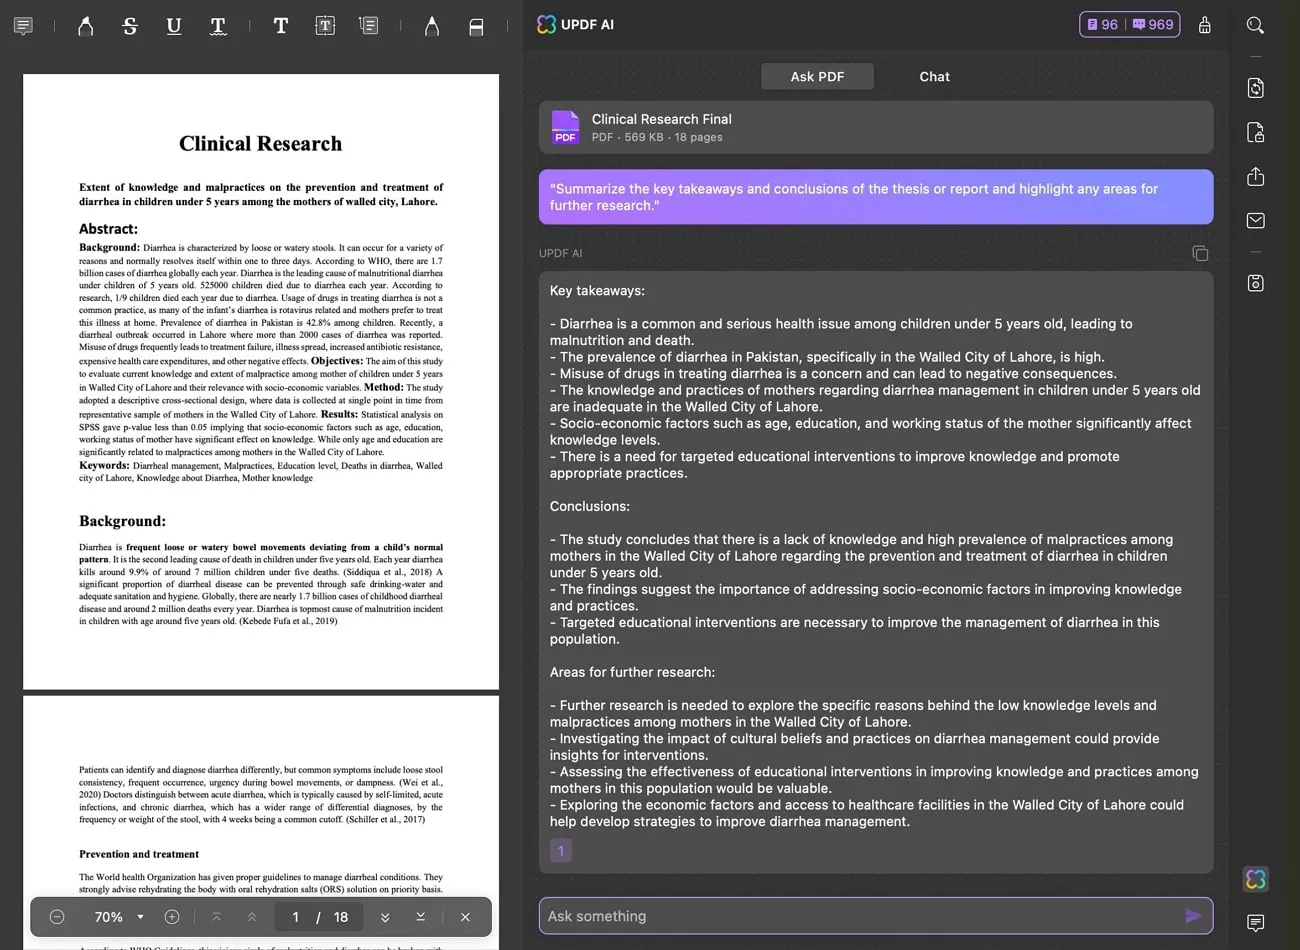Viewport: 1300px width, 950px height.
Task: Go to the next page
Action: tap(385, 917)
